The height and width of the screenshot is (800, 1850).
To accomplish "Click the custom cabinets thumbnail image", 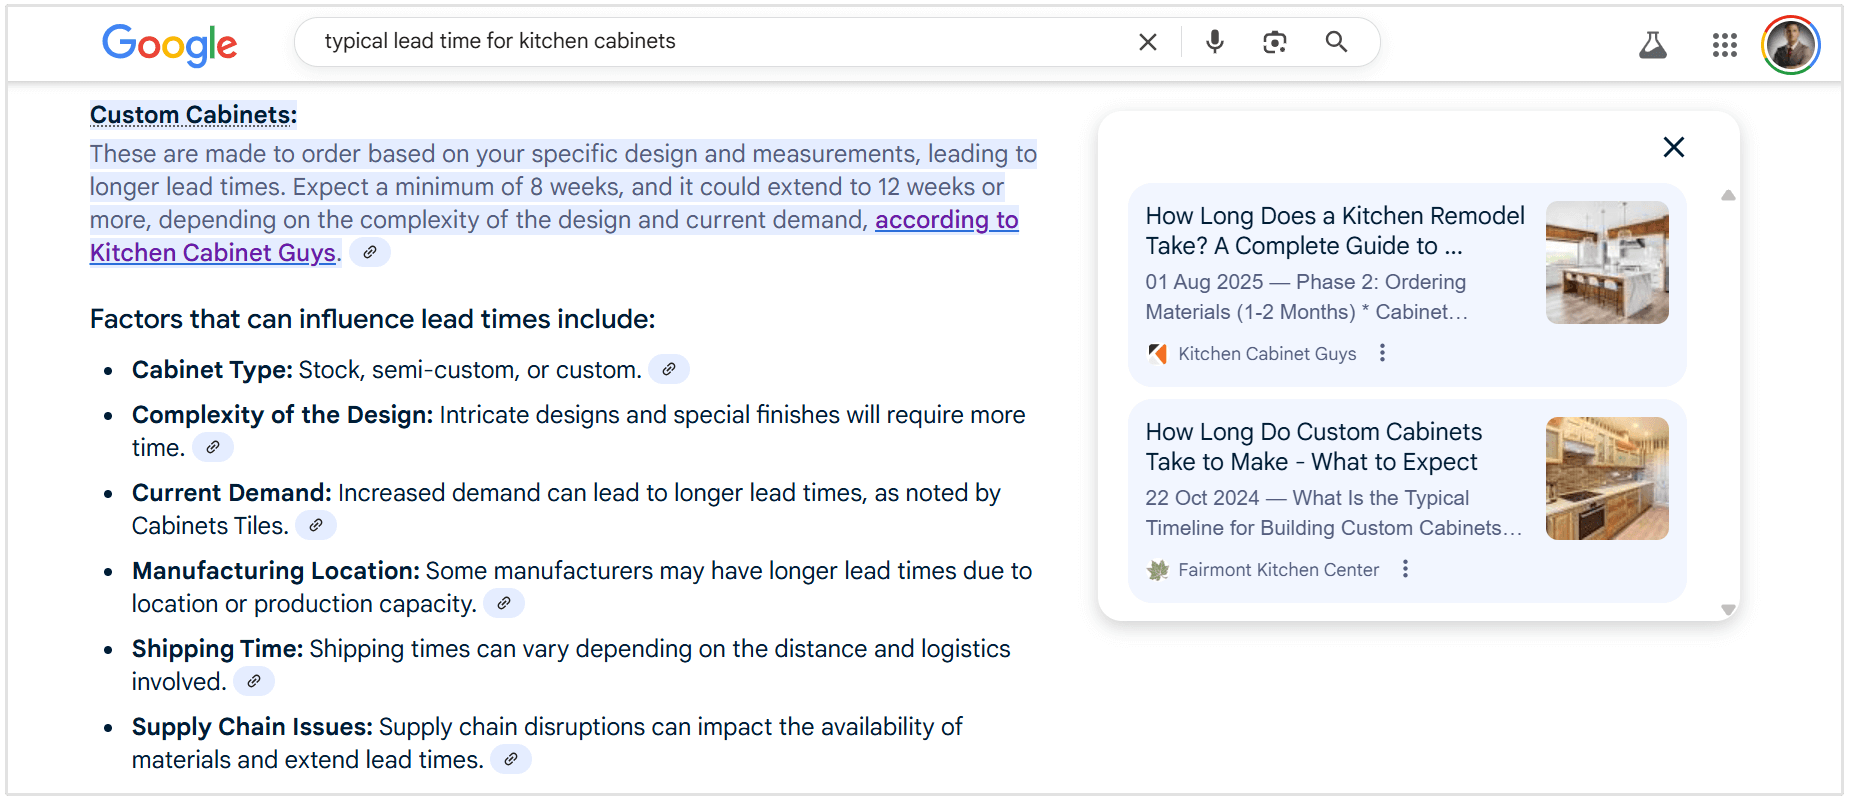I will [1607, 478].
